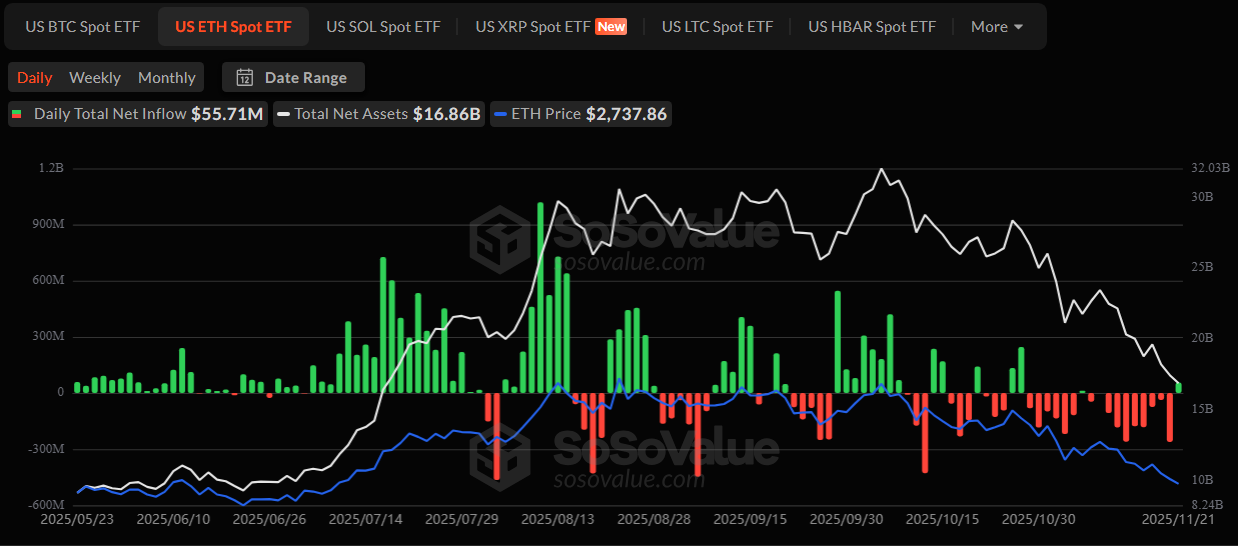Select the US XRP Spot ETF tab
The width and height of the screenshot is (1238, 546).
pyautogui.click(x=533, y=27)
